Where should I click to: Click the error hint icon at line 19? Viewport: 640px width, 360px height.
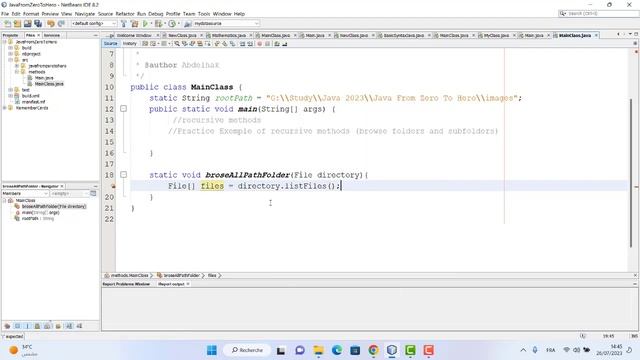point(113,186)
